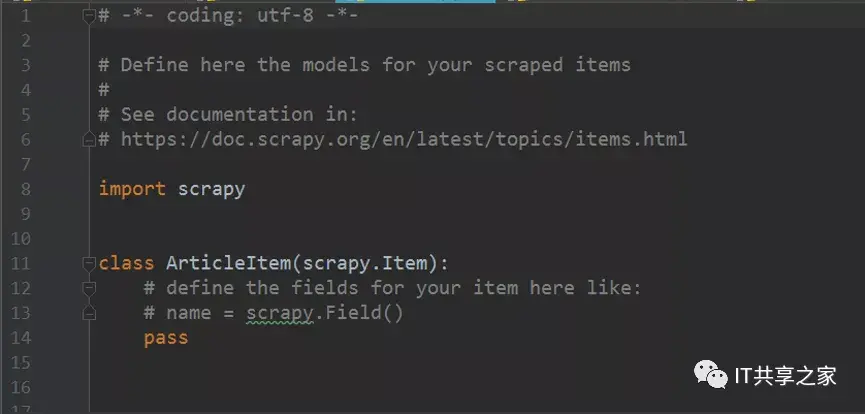Click the ArticleItem class name
This screenshot has height=414, width=865.
click(x=228, y=263)
